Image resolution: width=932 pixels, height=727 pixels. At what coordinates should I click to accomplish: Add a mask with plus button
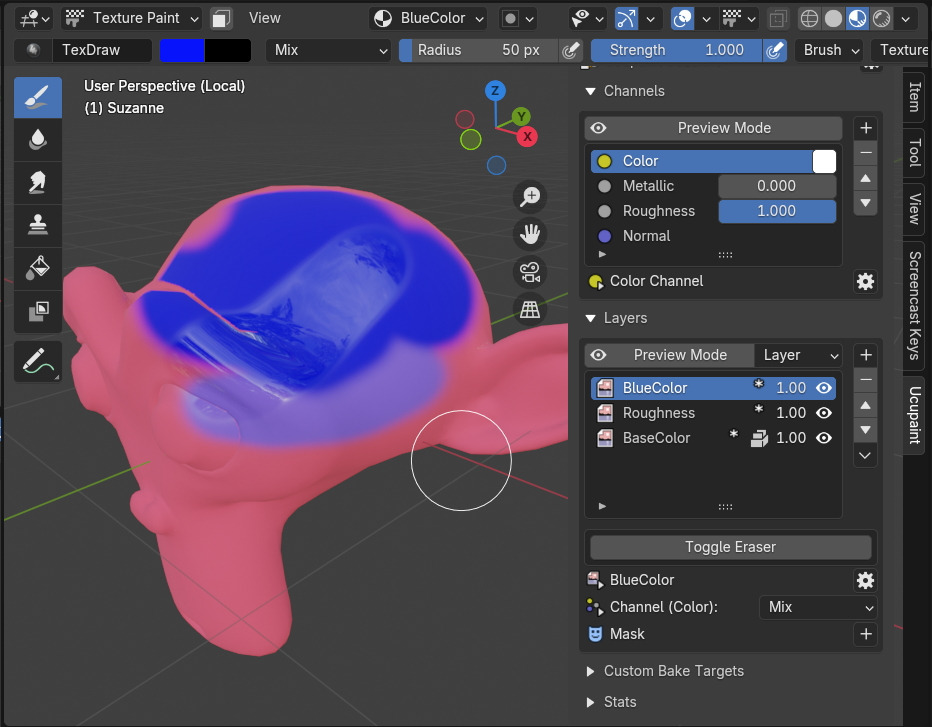coord(865,634)
